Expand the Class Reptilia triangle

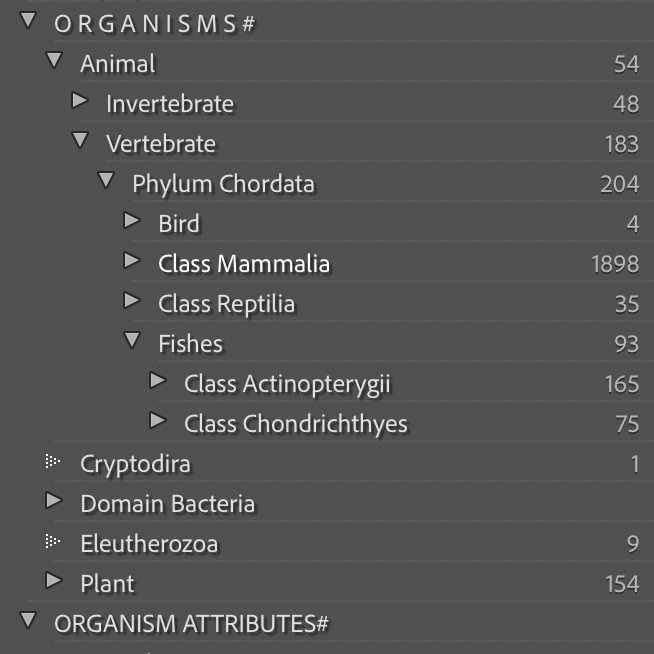[x=132, y=301]
